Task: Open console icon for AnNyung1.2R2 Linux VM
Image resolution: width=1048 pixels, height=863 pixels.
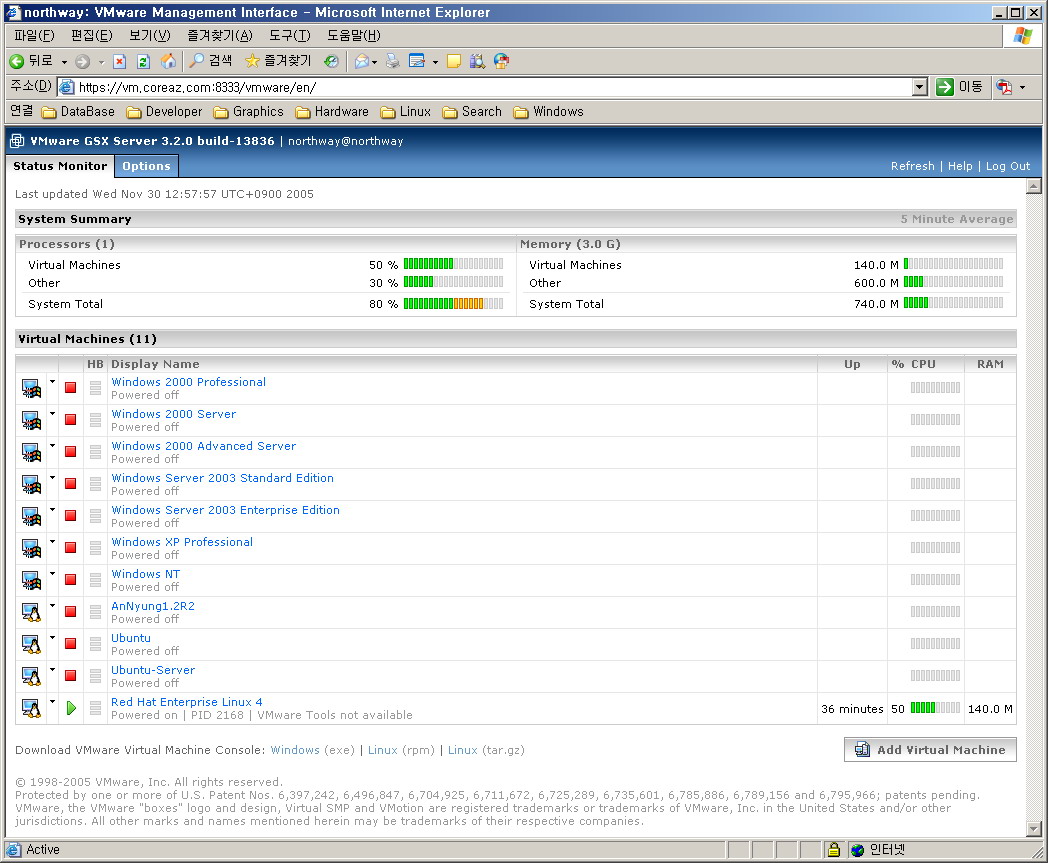Action: 31,612
